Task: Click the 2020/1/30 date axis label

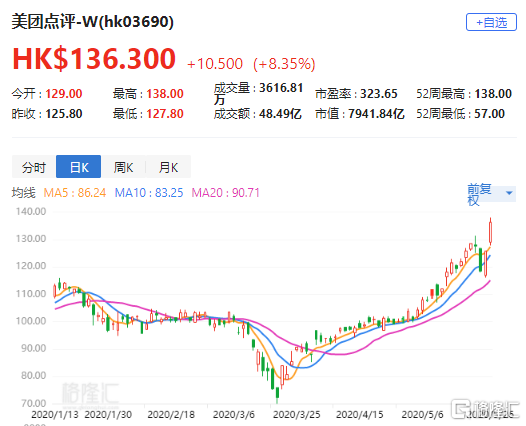Action: point(108,415)
